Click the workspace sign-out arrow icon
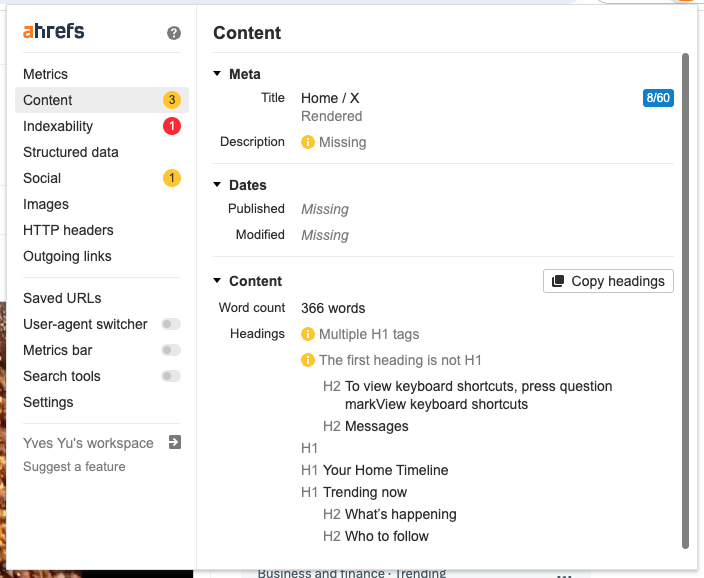 click(175, 442)
